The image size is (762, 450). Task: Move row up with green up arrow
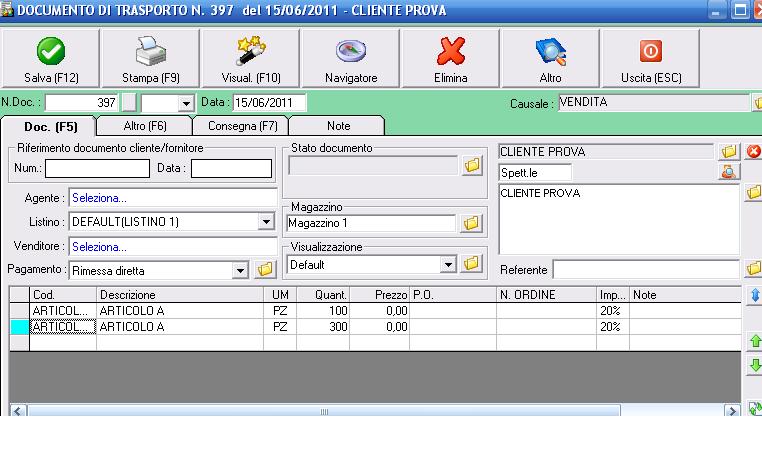click(755, 341)
